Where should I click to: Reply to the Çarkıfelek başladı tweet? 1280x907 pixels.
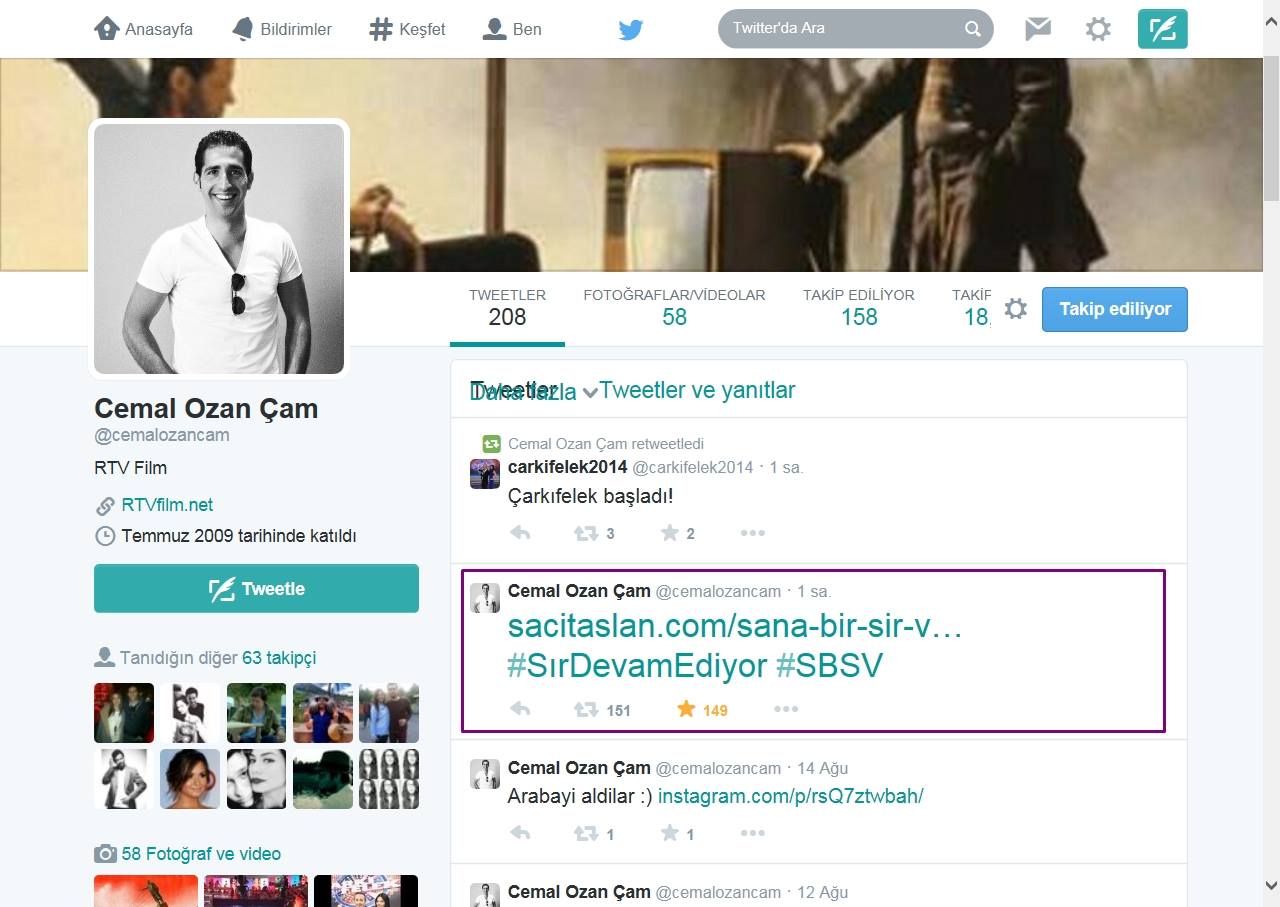click(520, 533)
